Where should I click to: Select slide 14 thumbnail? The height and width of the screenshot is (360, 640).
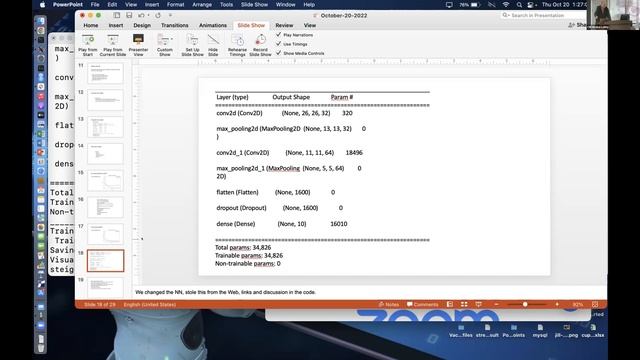coord(105,154)
